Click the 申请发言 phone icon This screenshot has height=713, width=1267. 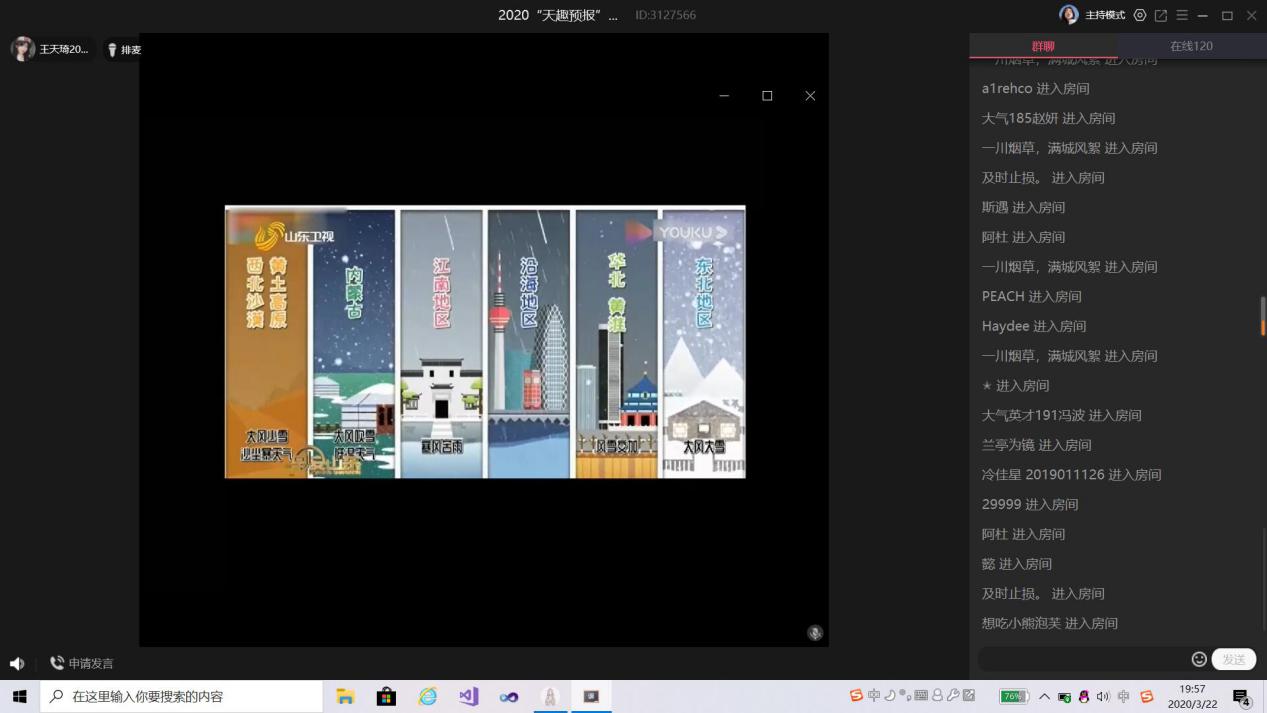tap(57, 663)
